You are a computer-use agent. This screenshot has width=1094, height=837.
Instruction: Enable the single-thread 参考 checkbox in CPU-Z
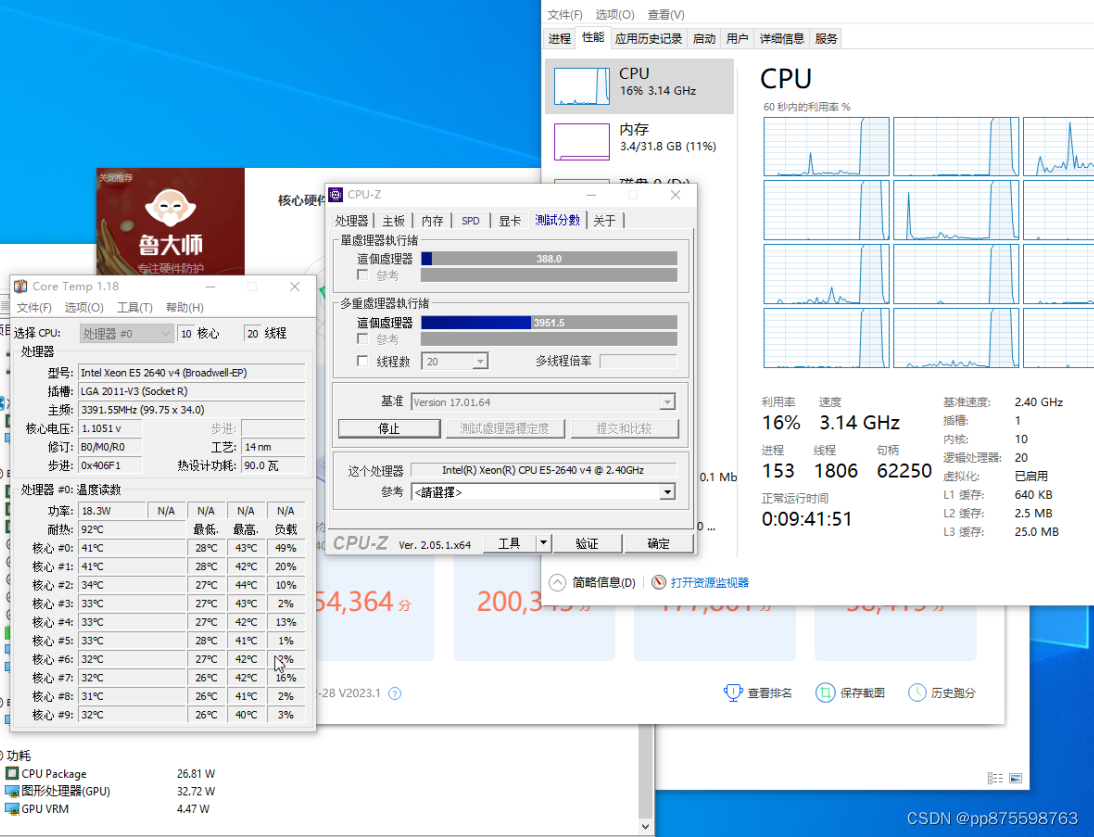pyautogui.click(x=363, y=276)
